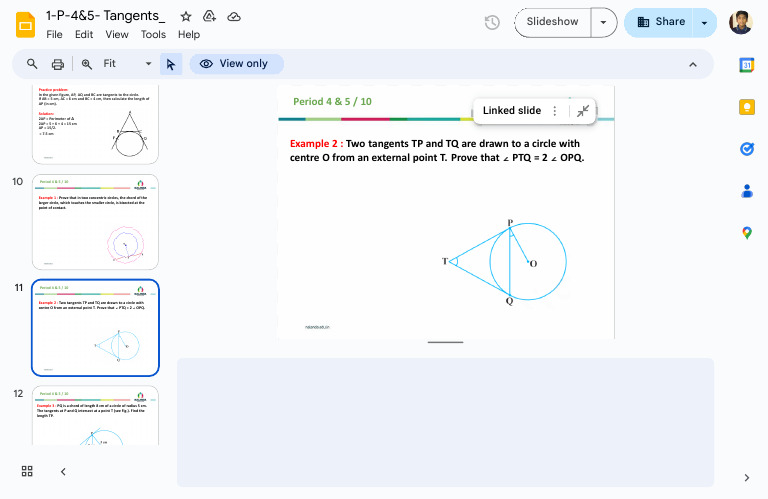This screenshot has height=499, width=768.
Task: Open the Slideshow dropdown arrow
Action: (603, 22)
